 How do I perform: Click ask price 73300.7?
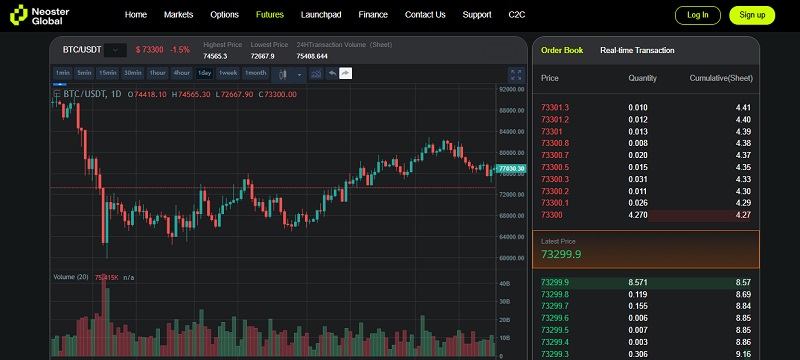point(555,156)
